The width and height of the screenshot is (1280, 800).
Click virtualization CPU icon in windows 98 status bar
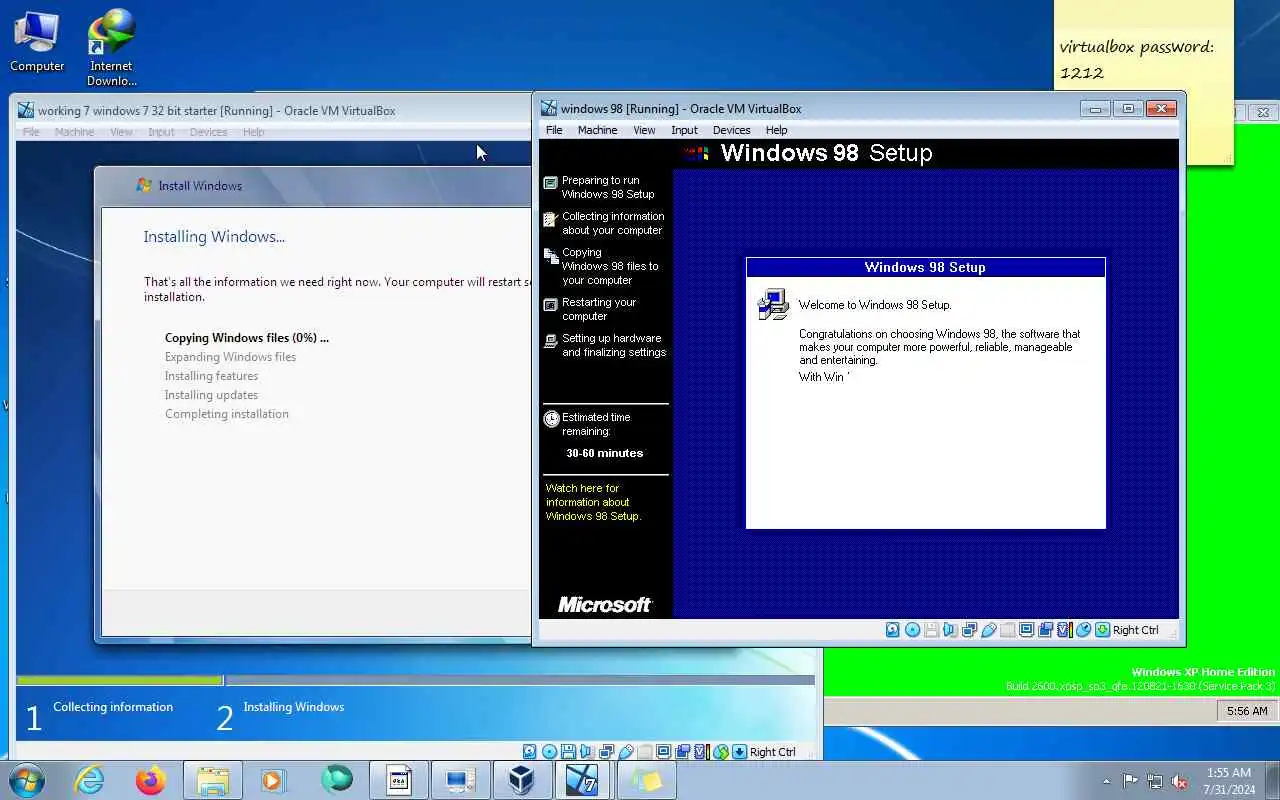pos(1065,630)
